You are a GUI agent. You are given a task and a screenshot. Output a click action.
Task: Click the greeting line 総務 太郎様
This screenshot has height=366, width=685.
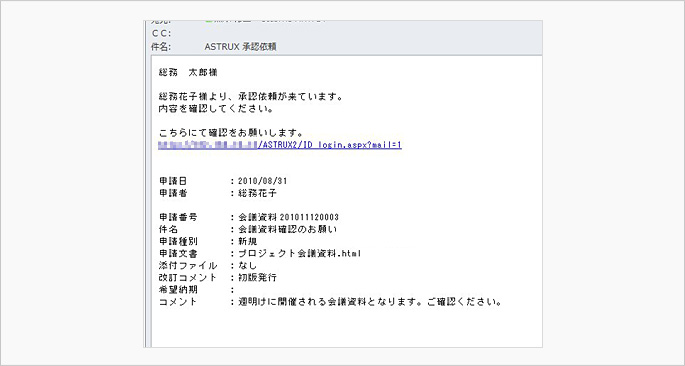[x=188, y=73]
